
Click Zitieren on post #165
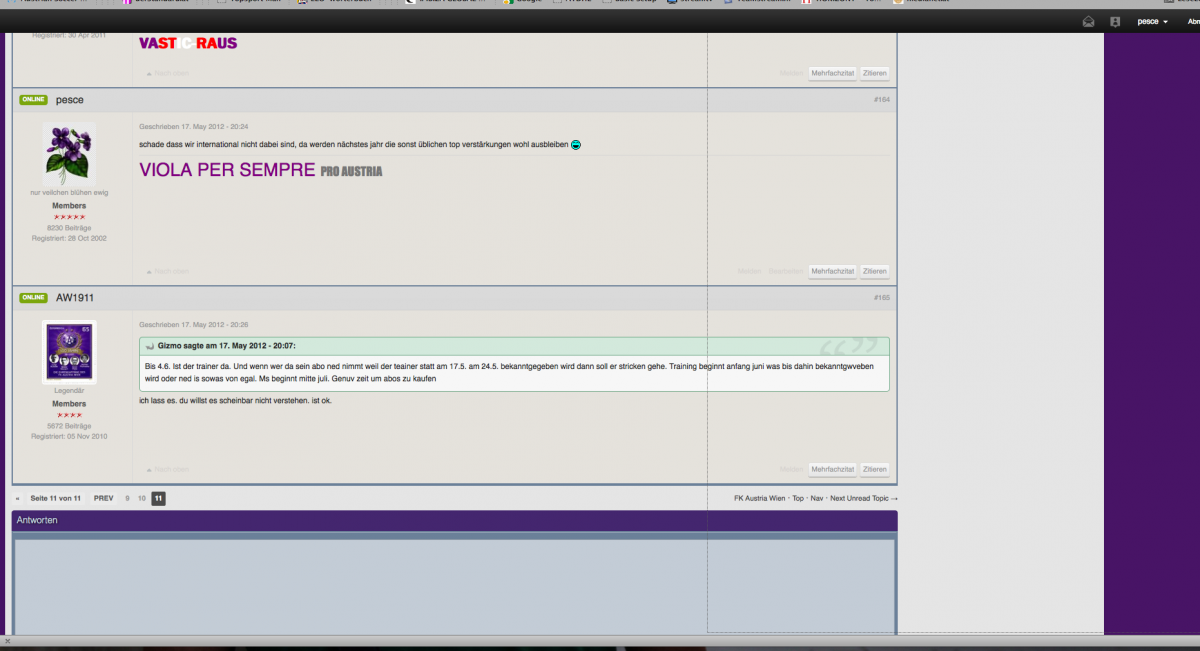click(875, 469)
